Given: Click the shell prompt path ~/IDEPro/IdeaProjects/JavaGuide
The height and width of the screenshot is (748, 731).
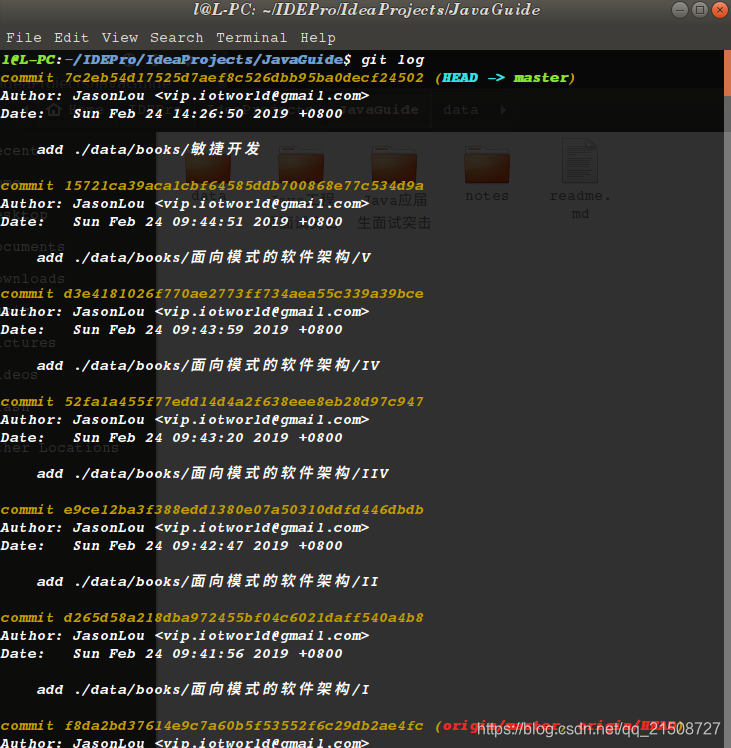Looking at the screenshot, I should [204, 60].
